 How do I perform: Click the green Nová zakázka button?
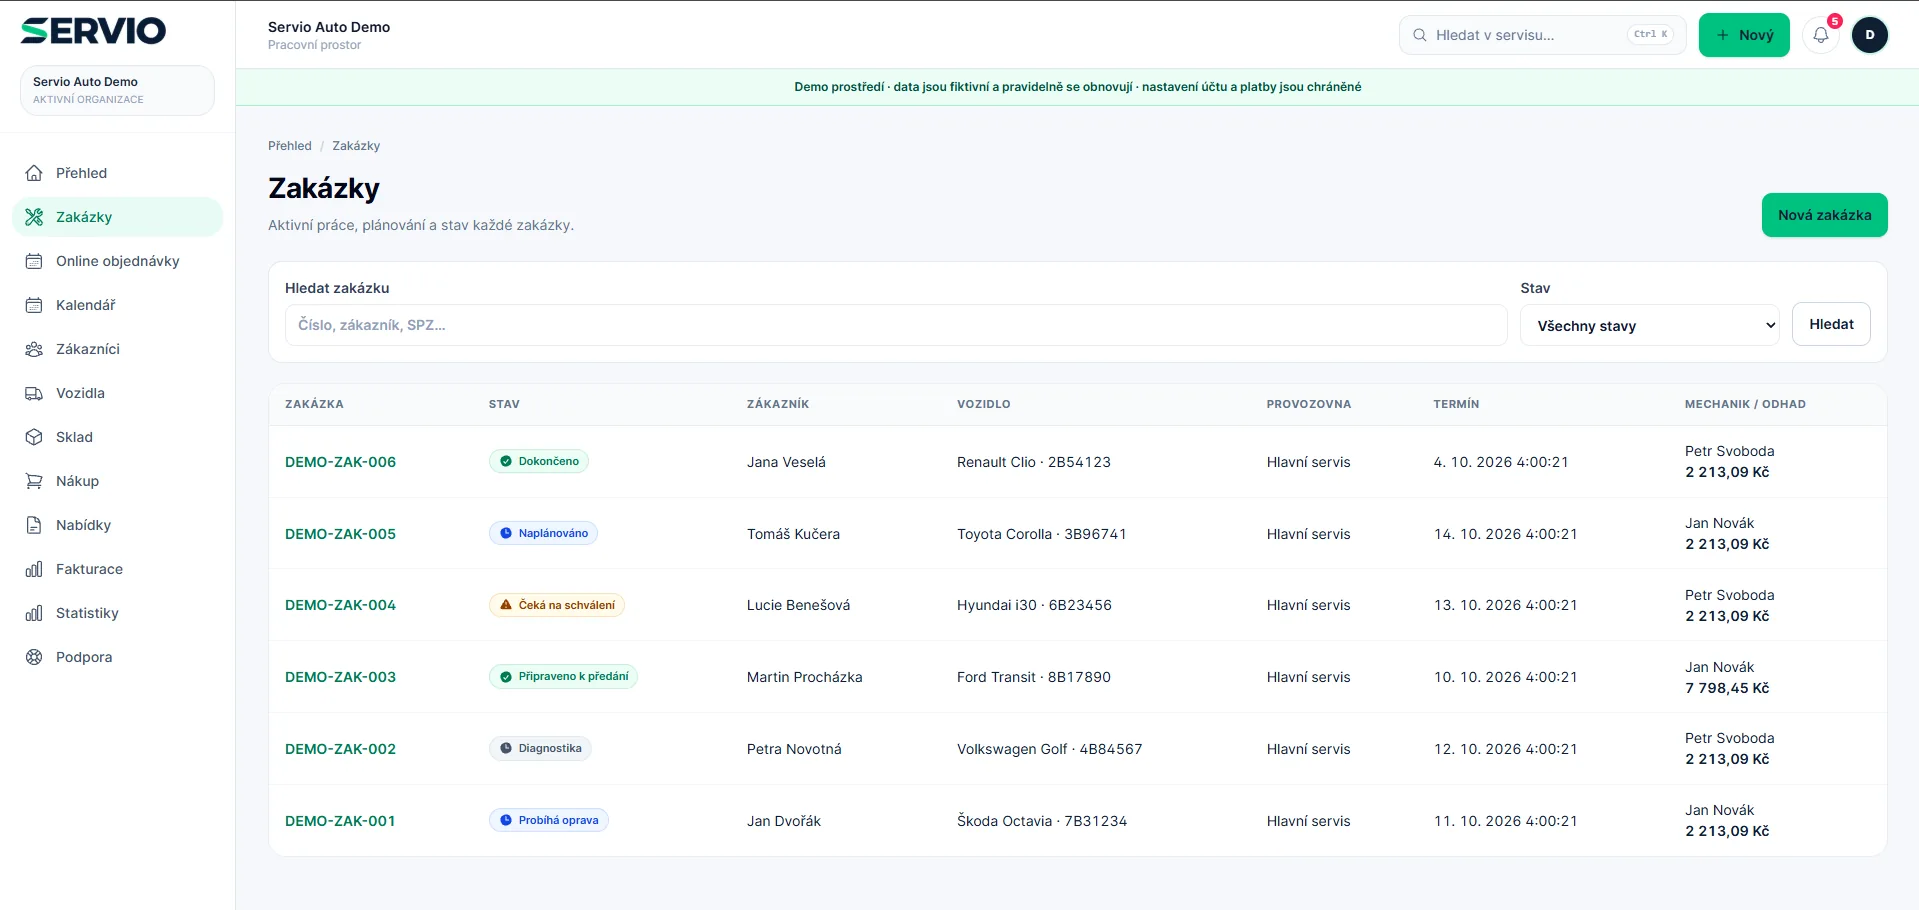click(x=1824, y=215)
